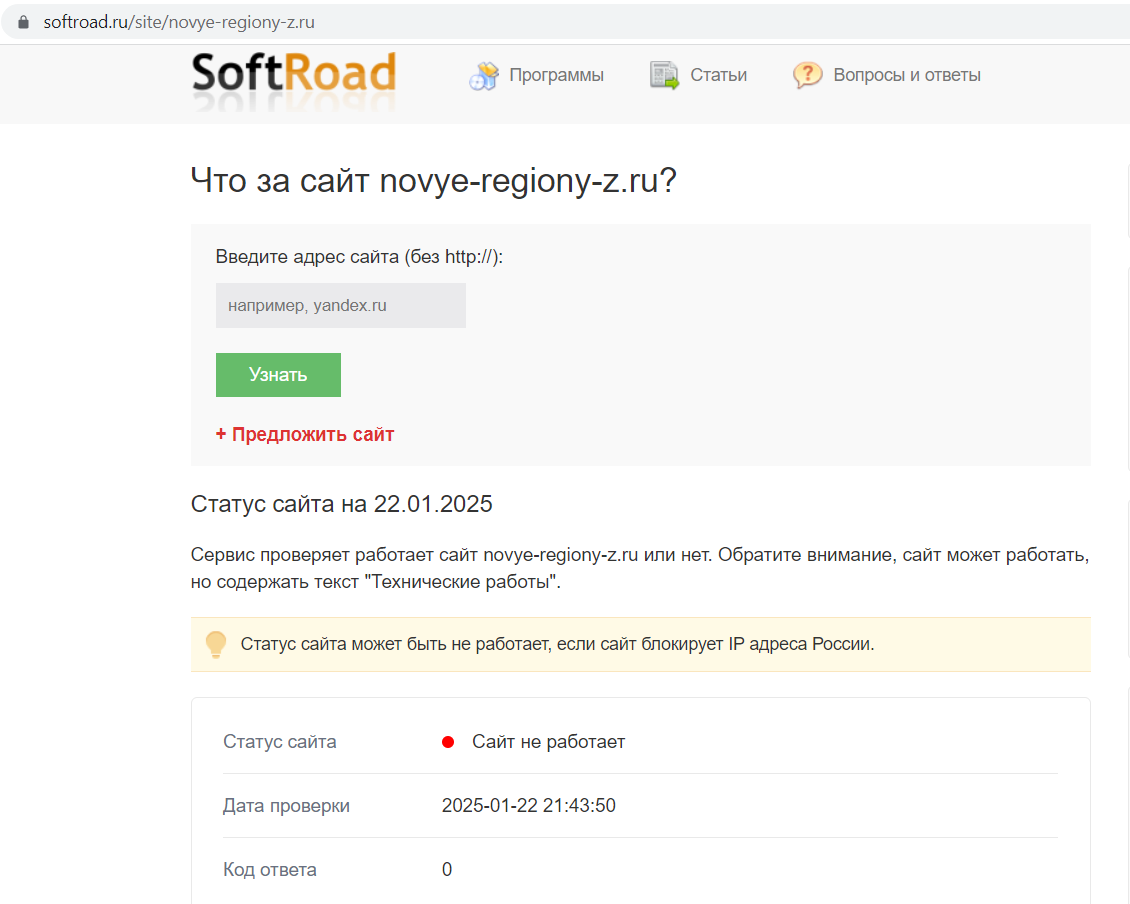Viewport: 1130px width, 904px height.
Task: Click the check timestamp 2025-01-22 21:43:50
Action: pos(528,806)
